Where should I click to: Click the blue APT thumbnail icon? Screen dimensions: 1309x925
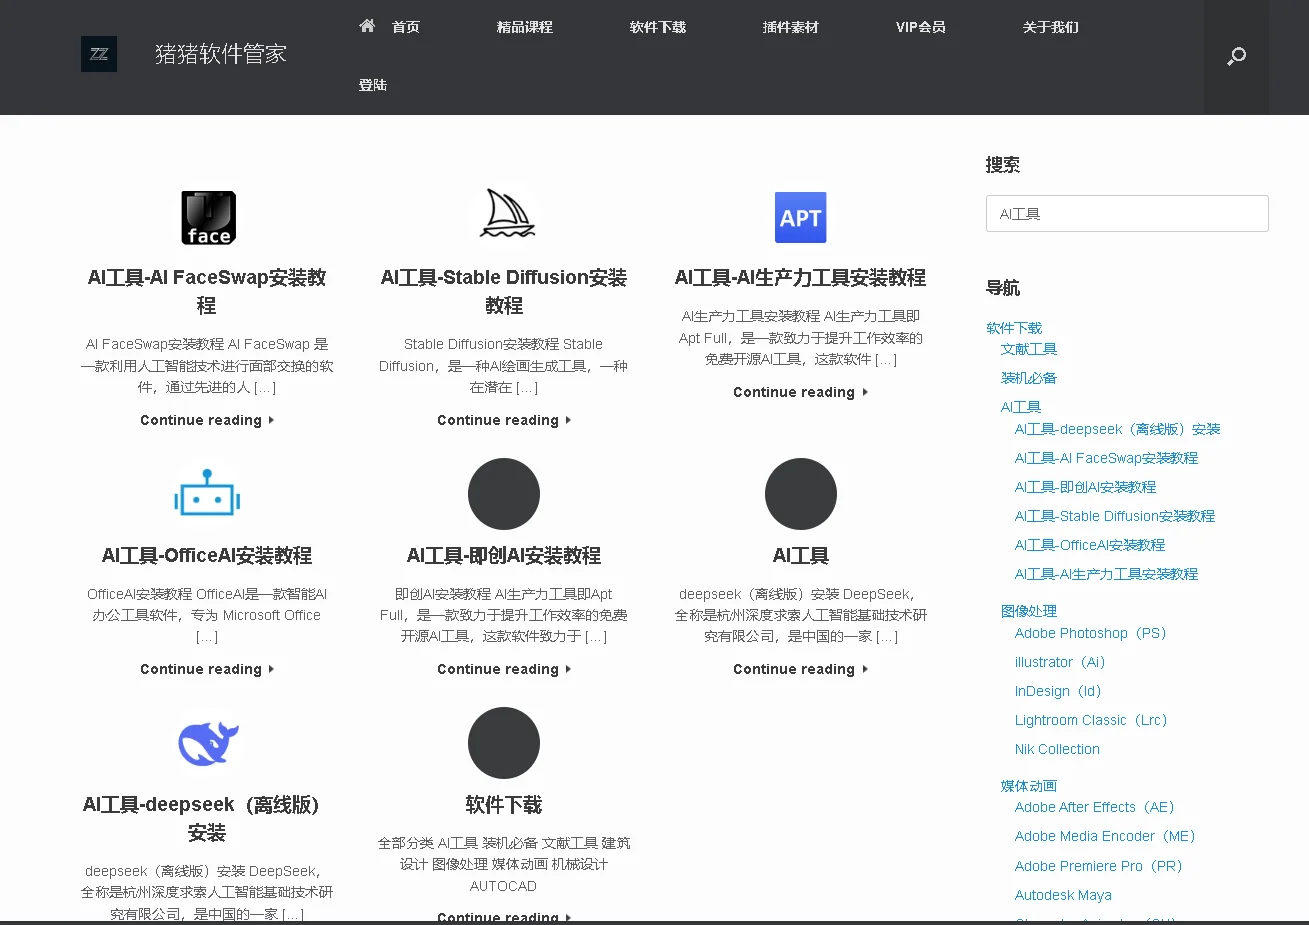[800, 217]
